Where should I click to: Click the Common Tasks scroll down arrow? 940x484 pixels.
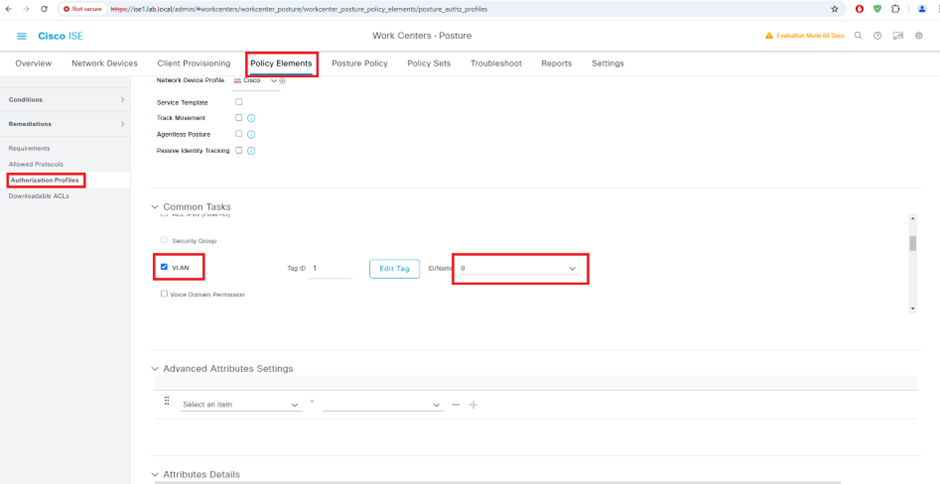tap(913, 308)
